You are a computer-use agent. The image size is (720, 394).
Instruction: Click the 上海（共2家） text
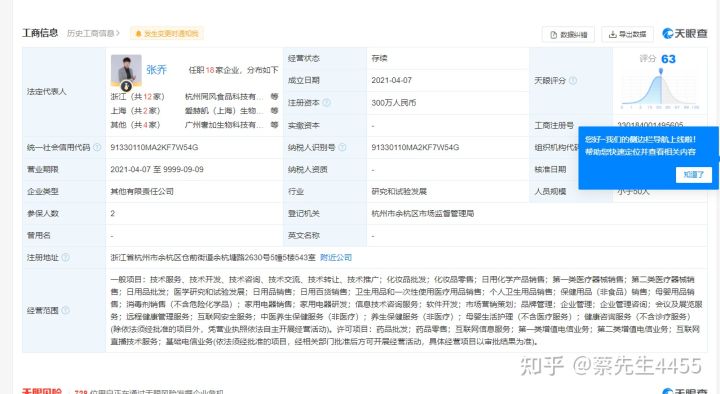coord(135,111)
